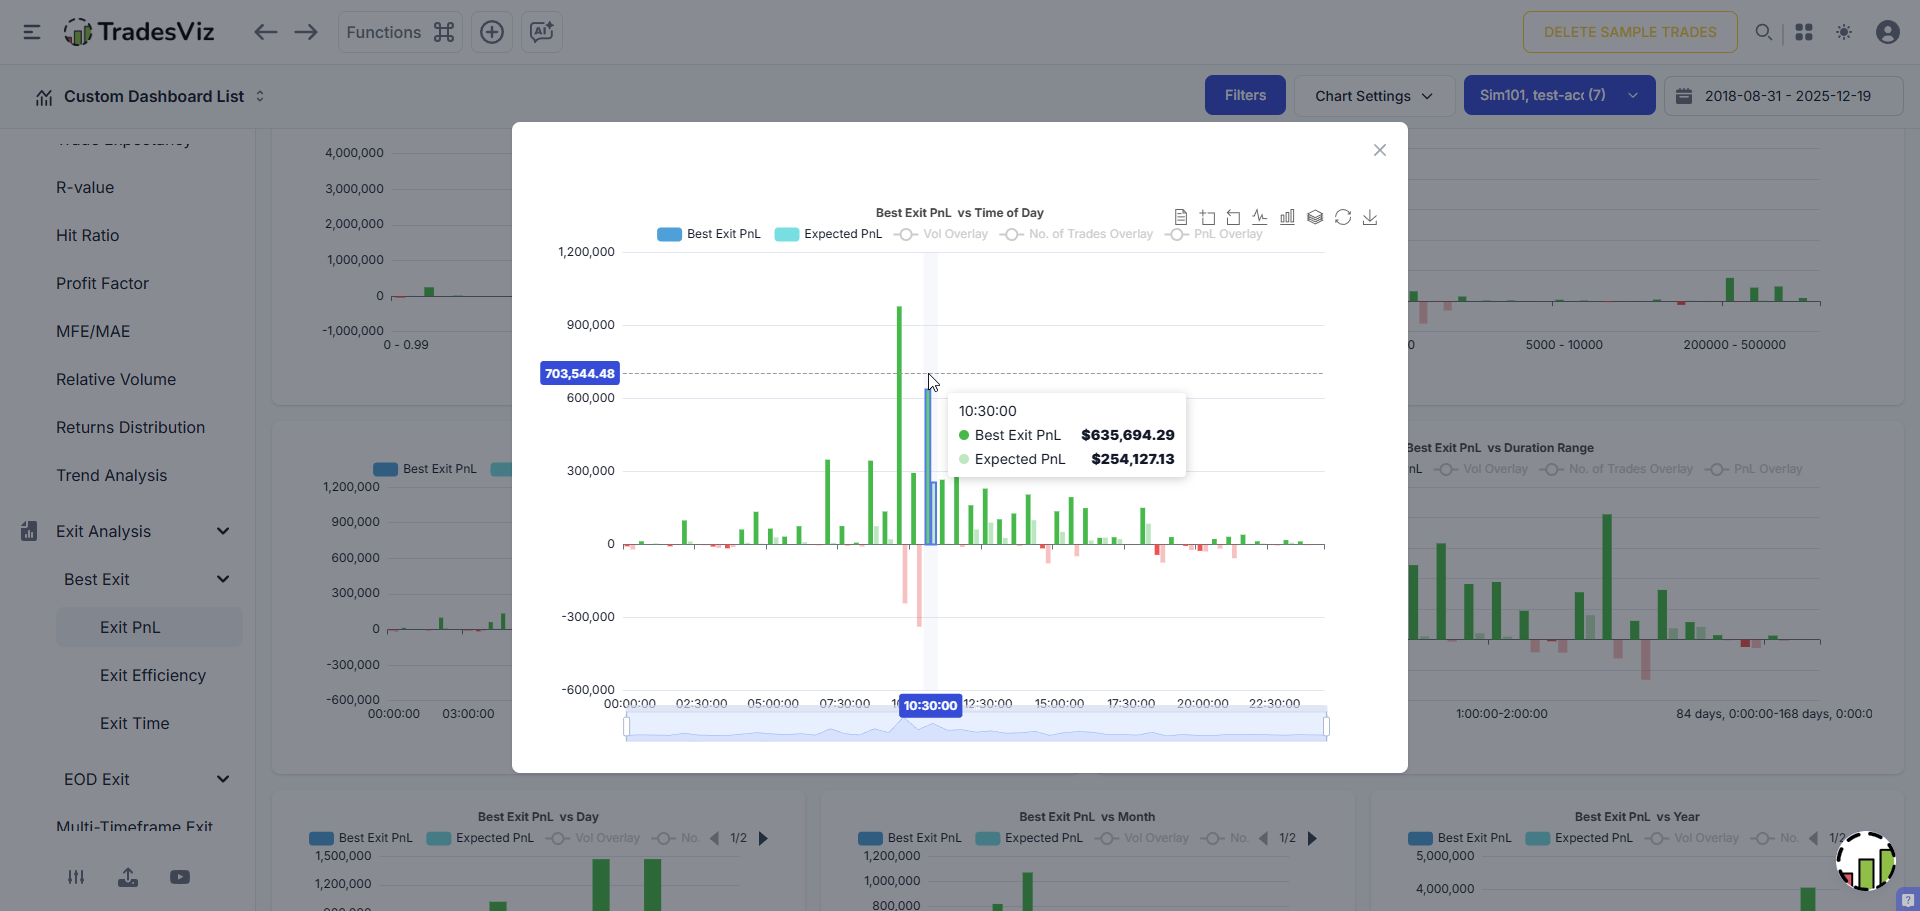Open search from the top bar

(x=1764, y=32)
